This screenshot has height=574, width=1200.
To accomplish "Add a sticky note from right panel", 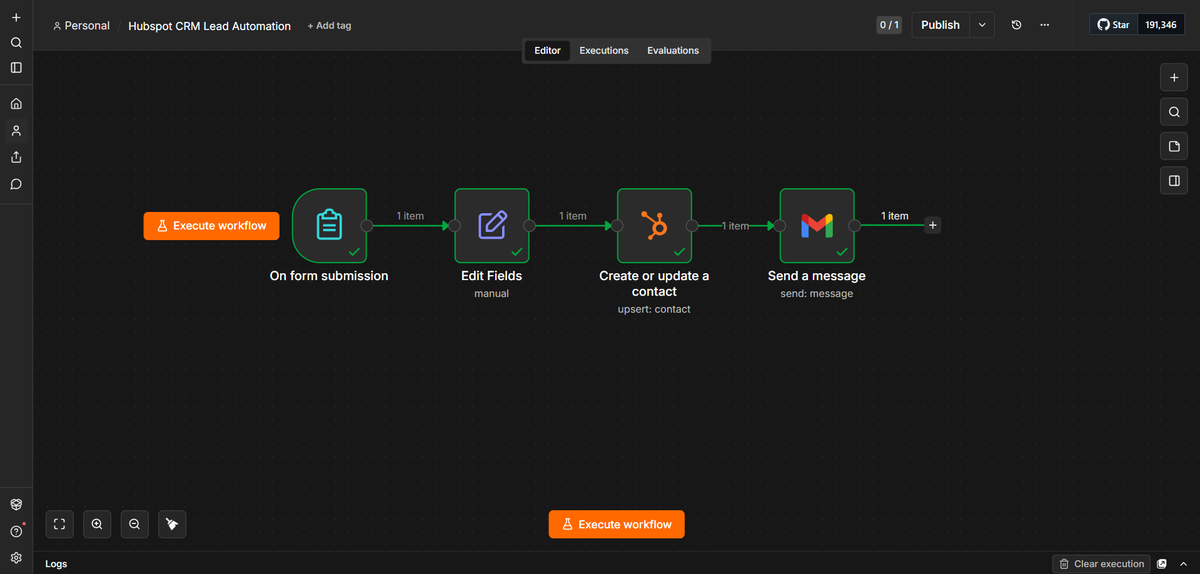I will click(x=1174, y=147).
